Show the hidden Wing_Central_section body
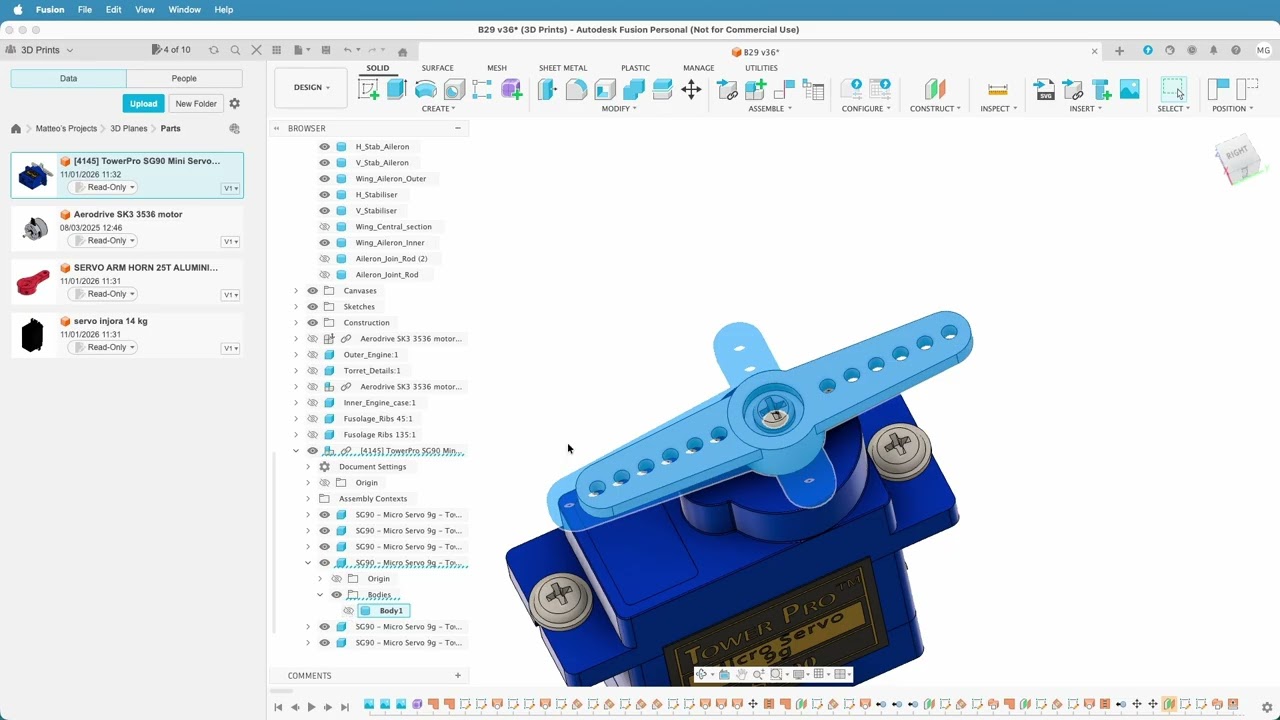Screen dimensions: 1280x720 coord(324,227)
